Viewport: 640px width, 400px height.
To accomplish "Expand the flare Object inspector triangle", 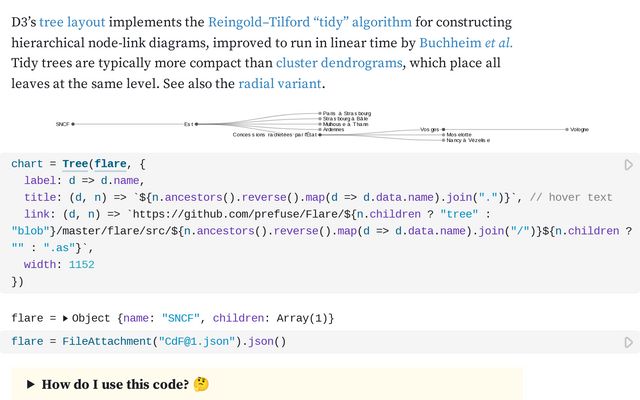I will (65, 318).
